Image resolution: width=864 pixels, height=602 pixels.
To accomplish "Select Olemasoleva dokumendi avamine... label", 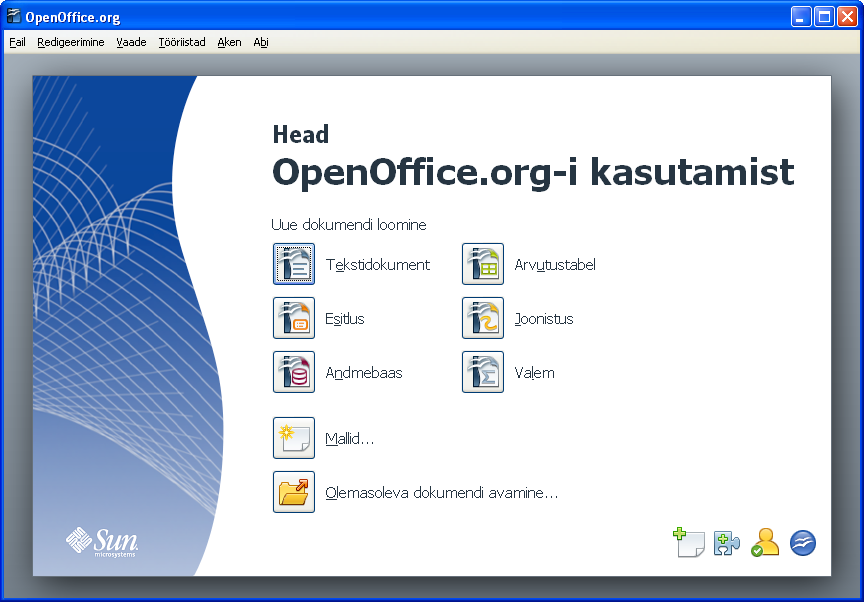I will (x=441, y=493).
